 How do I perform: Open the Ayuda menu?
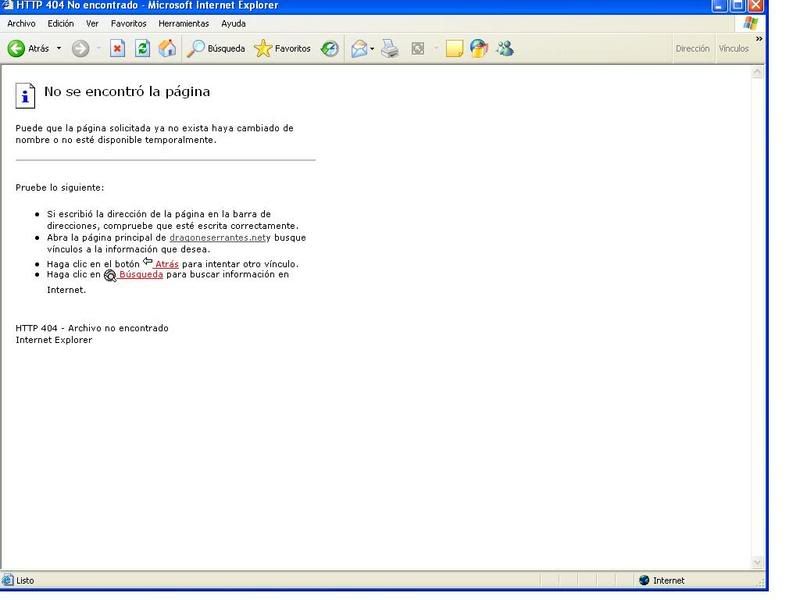coord(234,23)
